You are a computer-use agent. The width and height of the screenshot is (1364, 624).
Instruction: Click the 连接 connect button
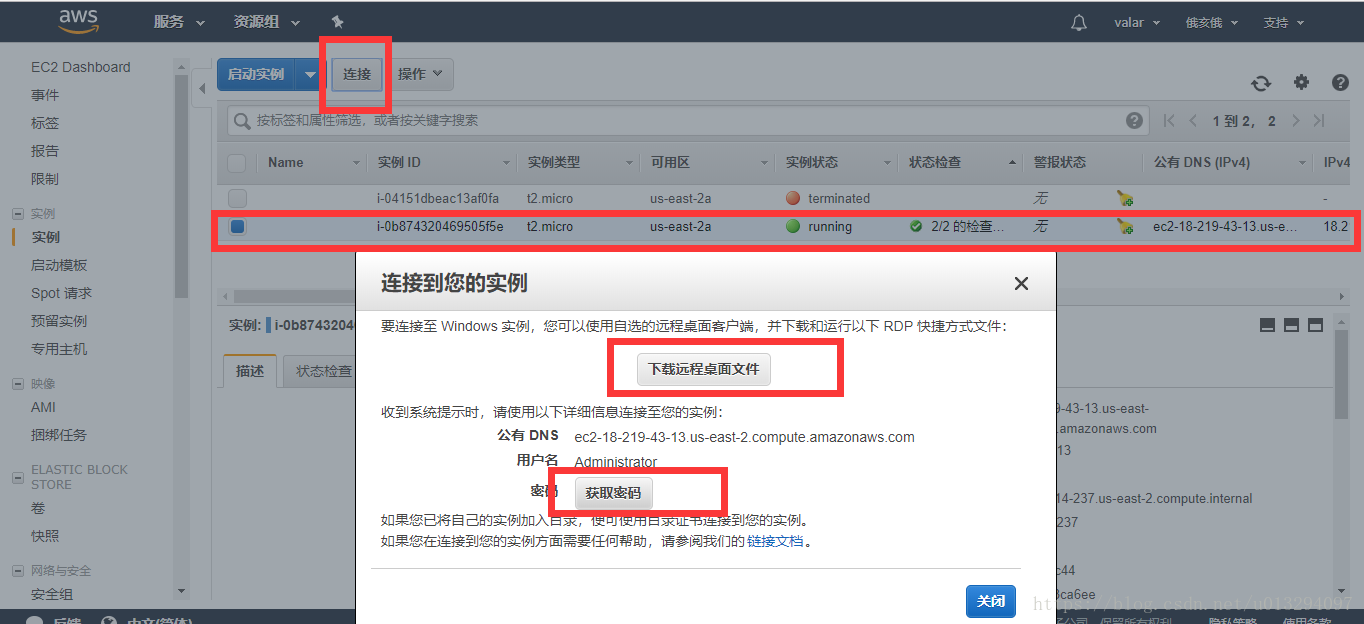[357, 74]
